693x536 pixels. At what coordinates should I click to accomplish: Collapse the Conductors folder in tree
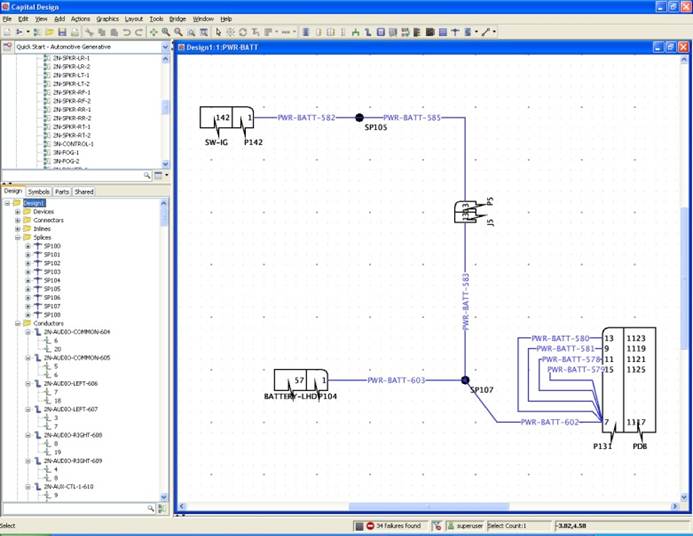coord(18,323)
